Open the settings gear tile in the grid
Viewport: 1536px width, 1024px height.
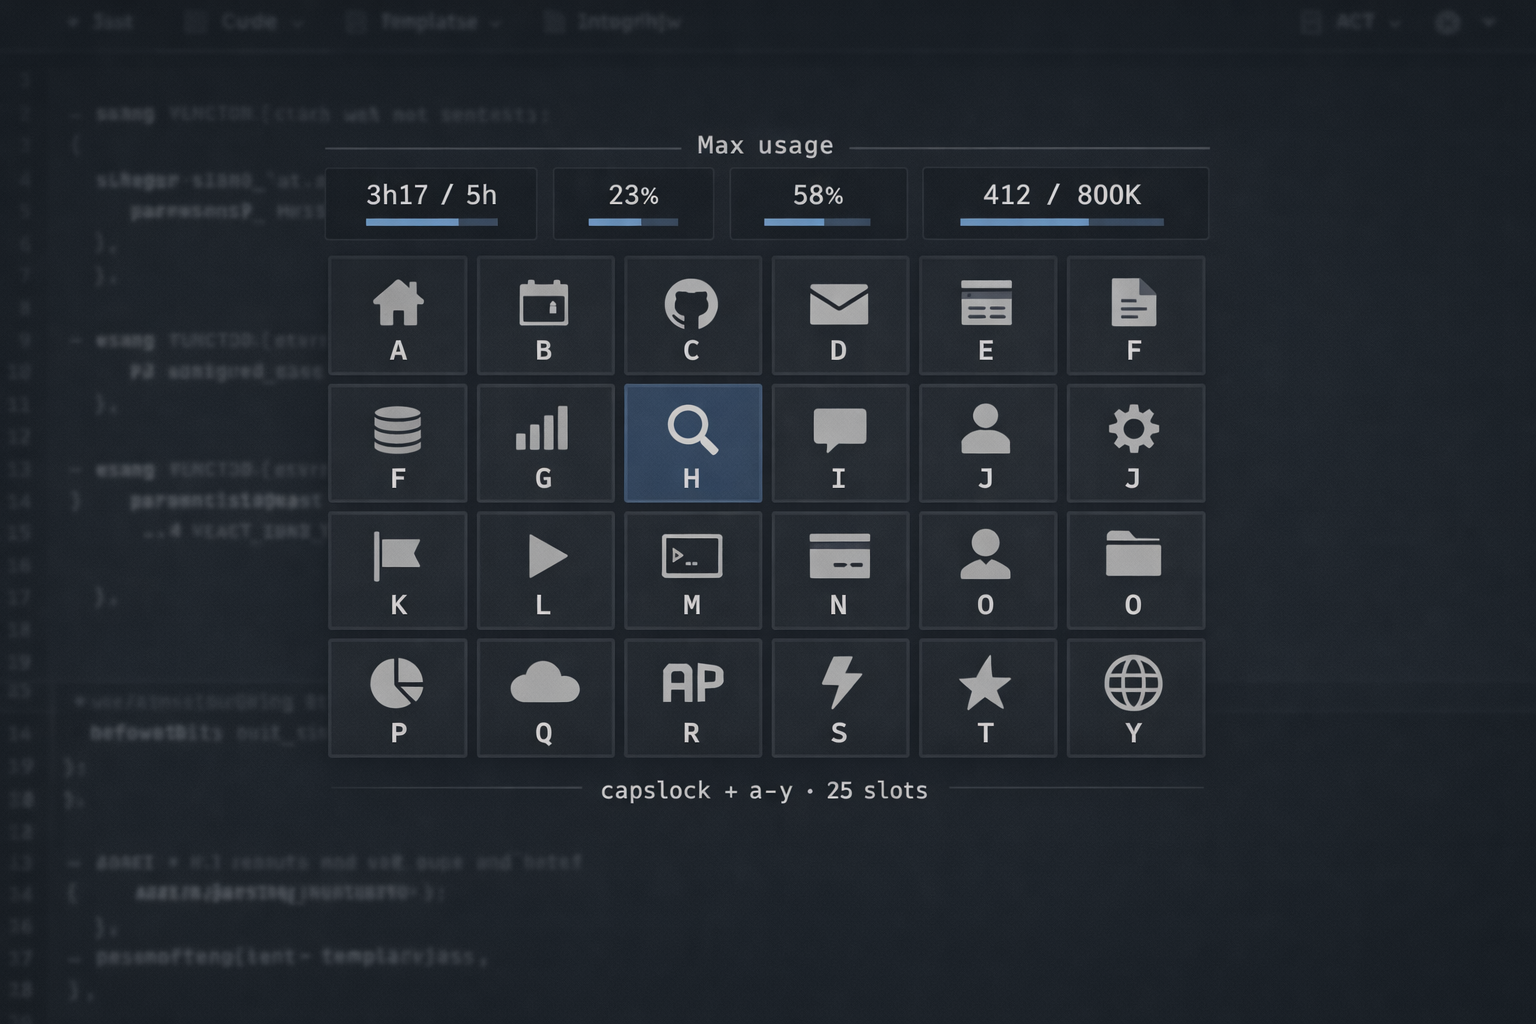point(1134,443)
